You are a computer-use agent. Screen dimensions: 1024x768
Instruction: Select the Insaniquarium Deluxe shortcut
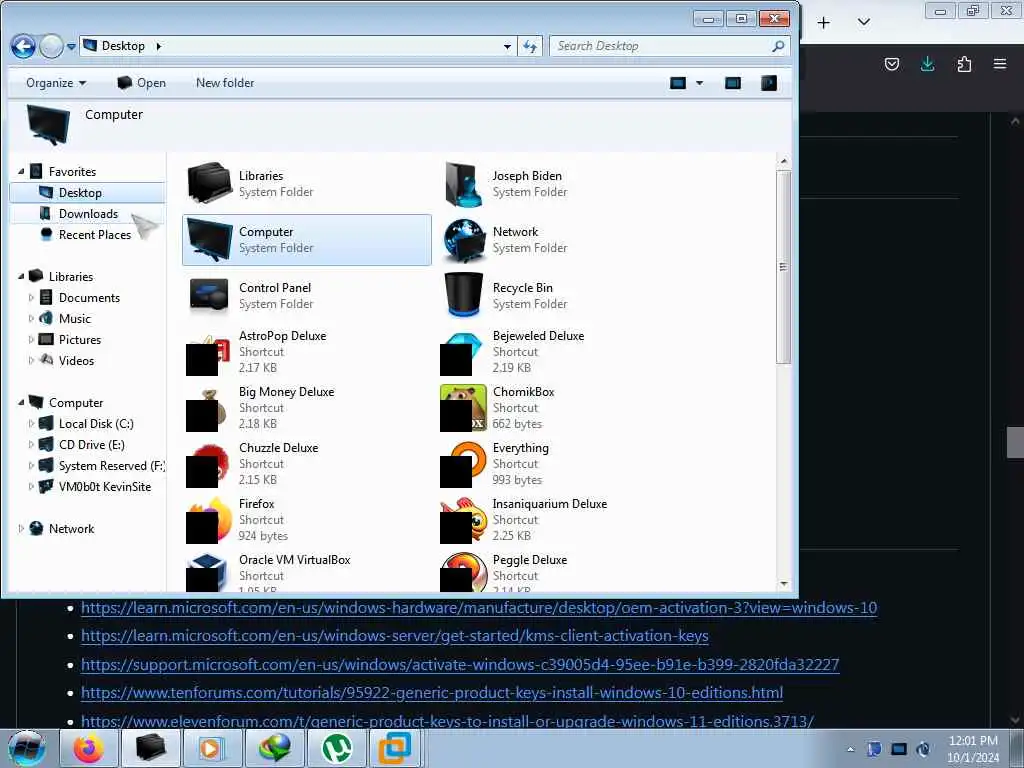560,520
